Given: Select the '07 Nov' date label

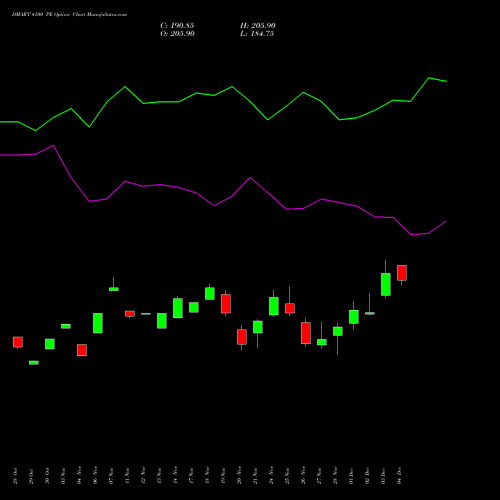Looking at the screenshot, I should 111,476.
